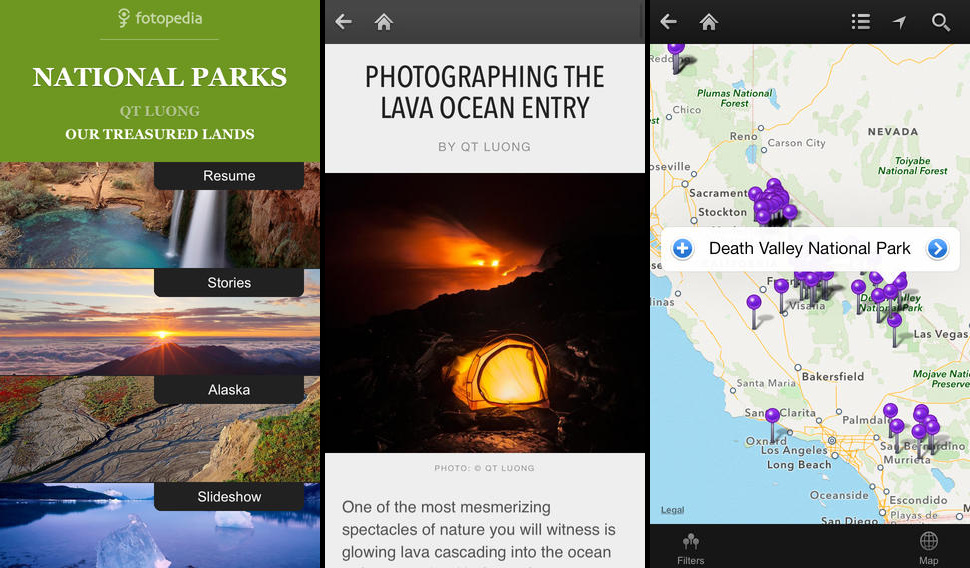Click the article title Photographing the Lava Ocean Entry
The image size is (970, 568).
point(484,92)
